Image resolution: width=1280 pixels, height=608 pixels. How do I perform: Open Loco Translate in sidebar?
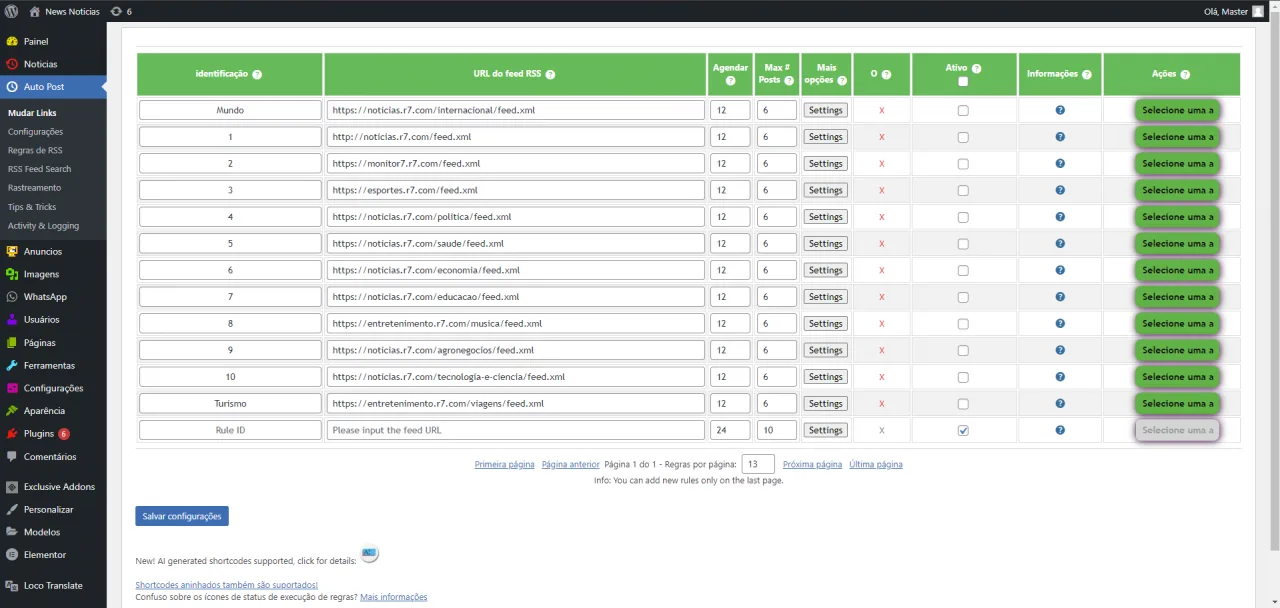click(x=53, y=586)
